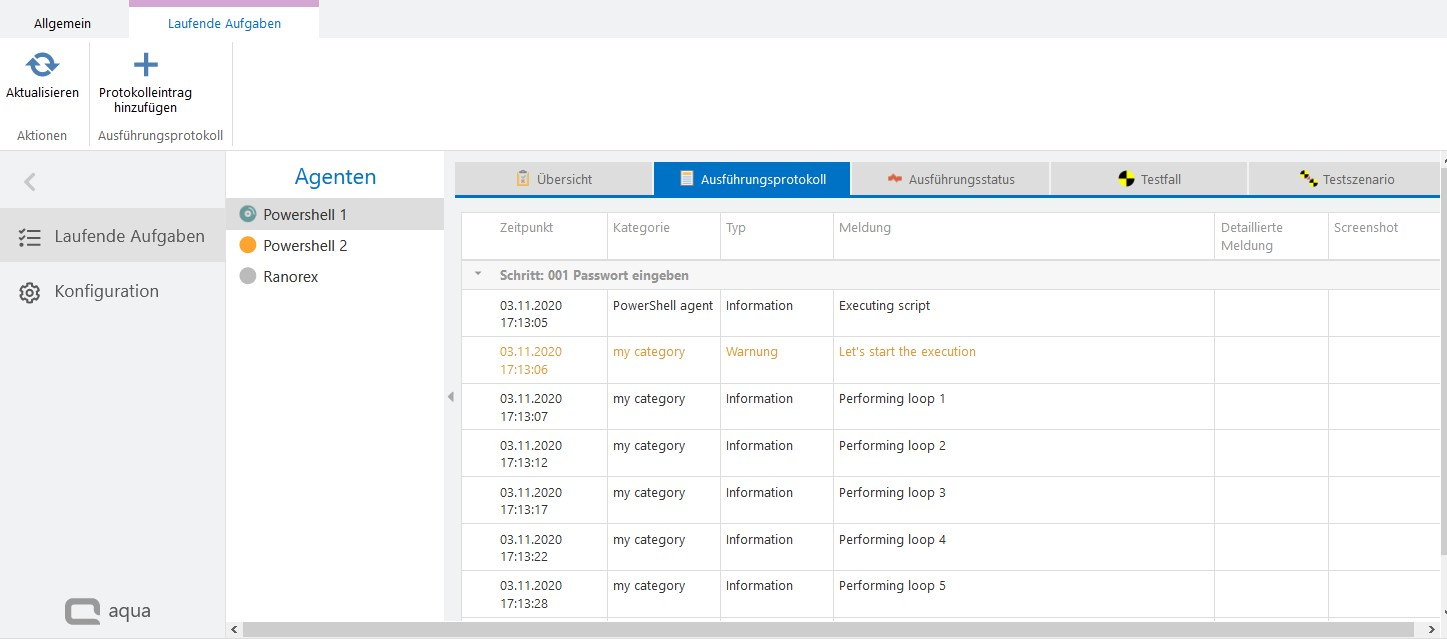Collapse the 'Schritt: 001 Passwort eingeben' group
1447x639 pixels.
point(478,274)
